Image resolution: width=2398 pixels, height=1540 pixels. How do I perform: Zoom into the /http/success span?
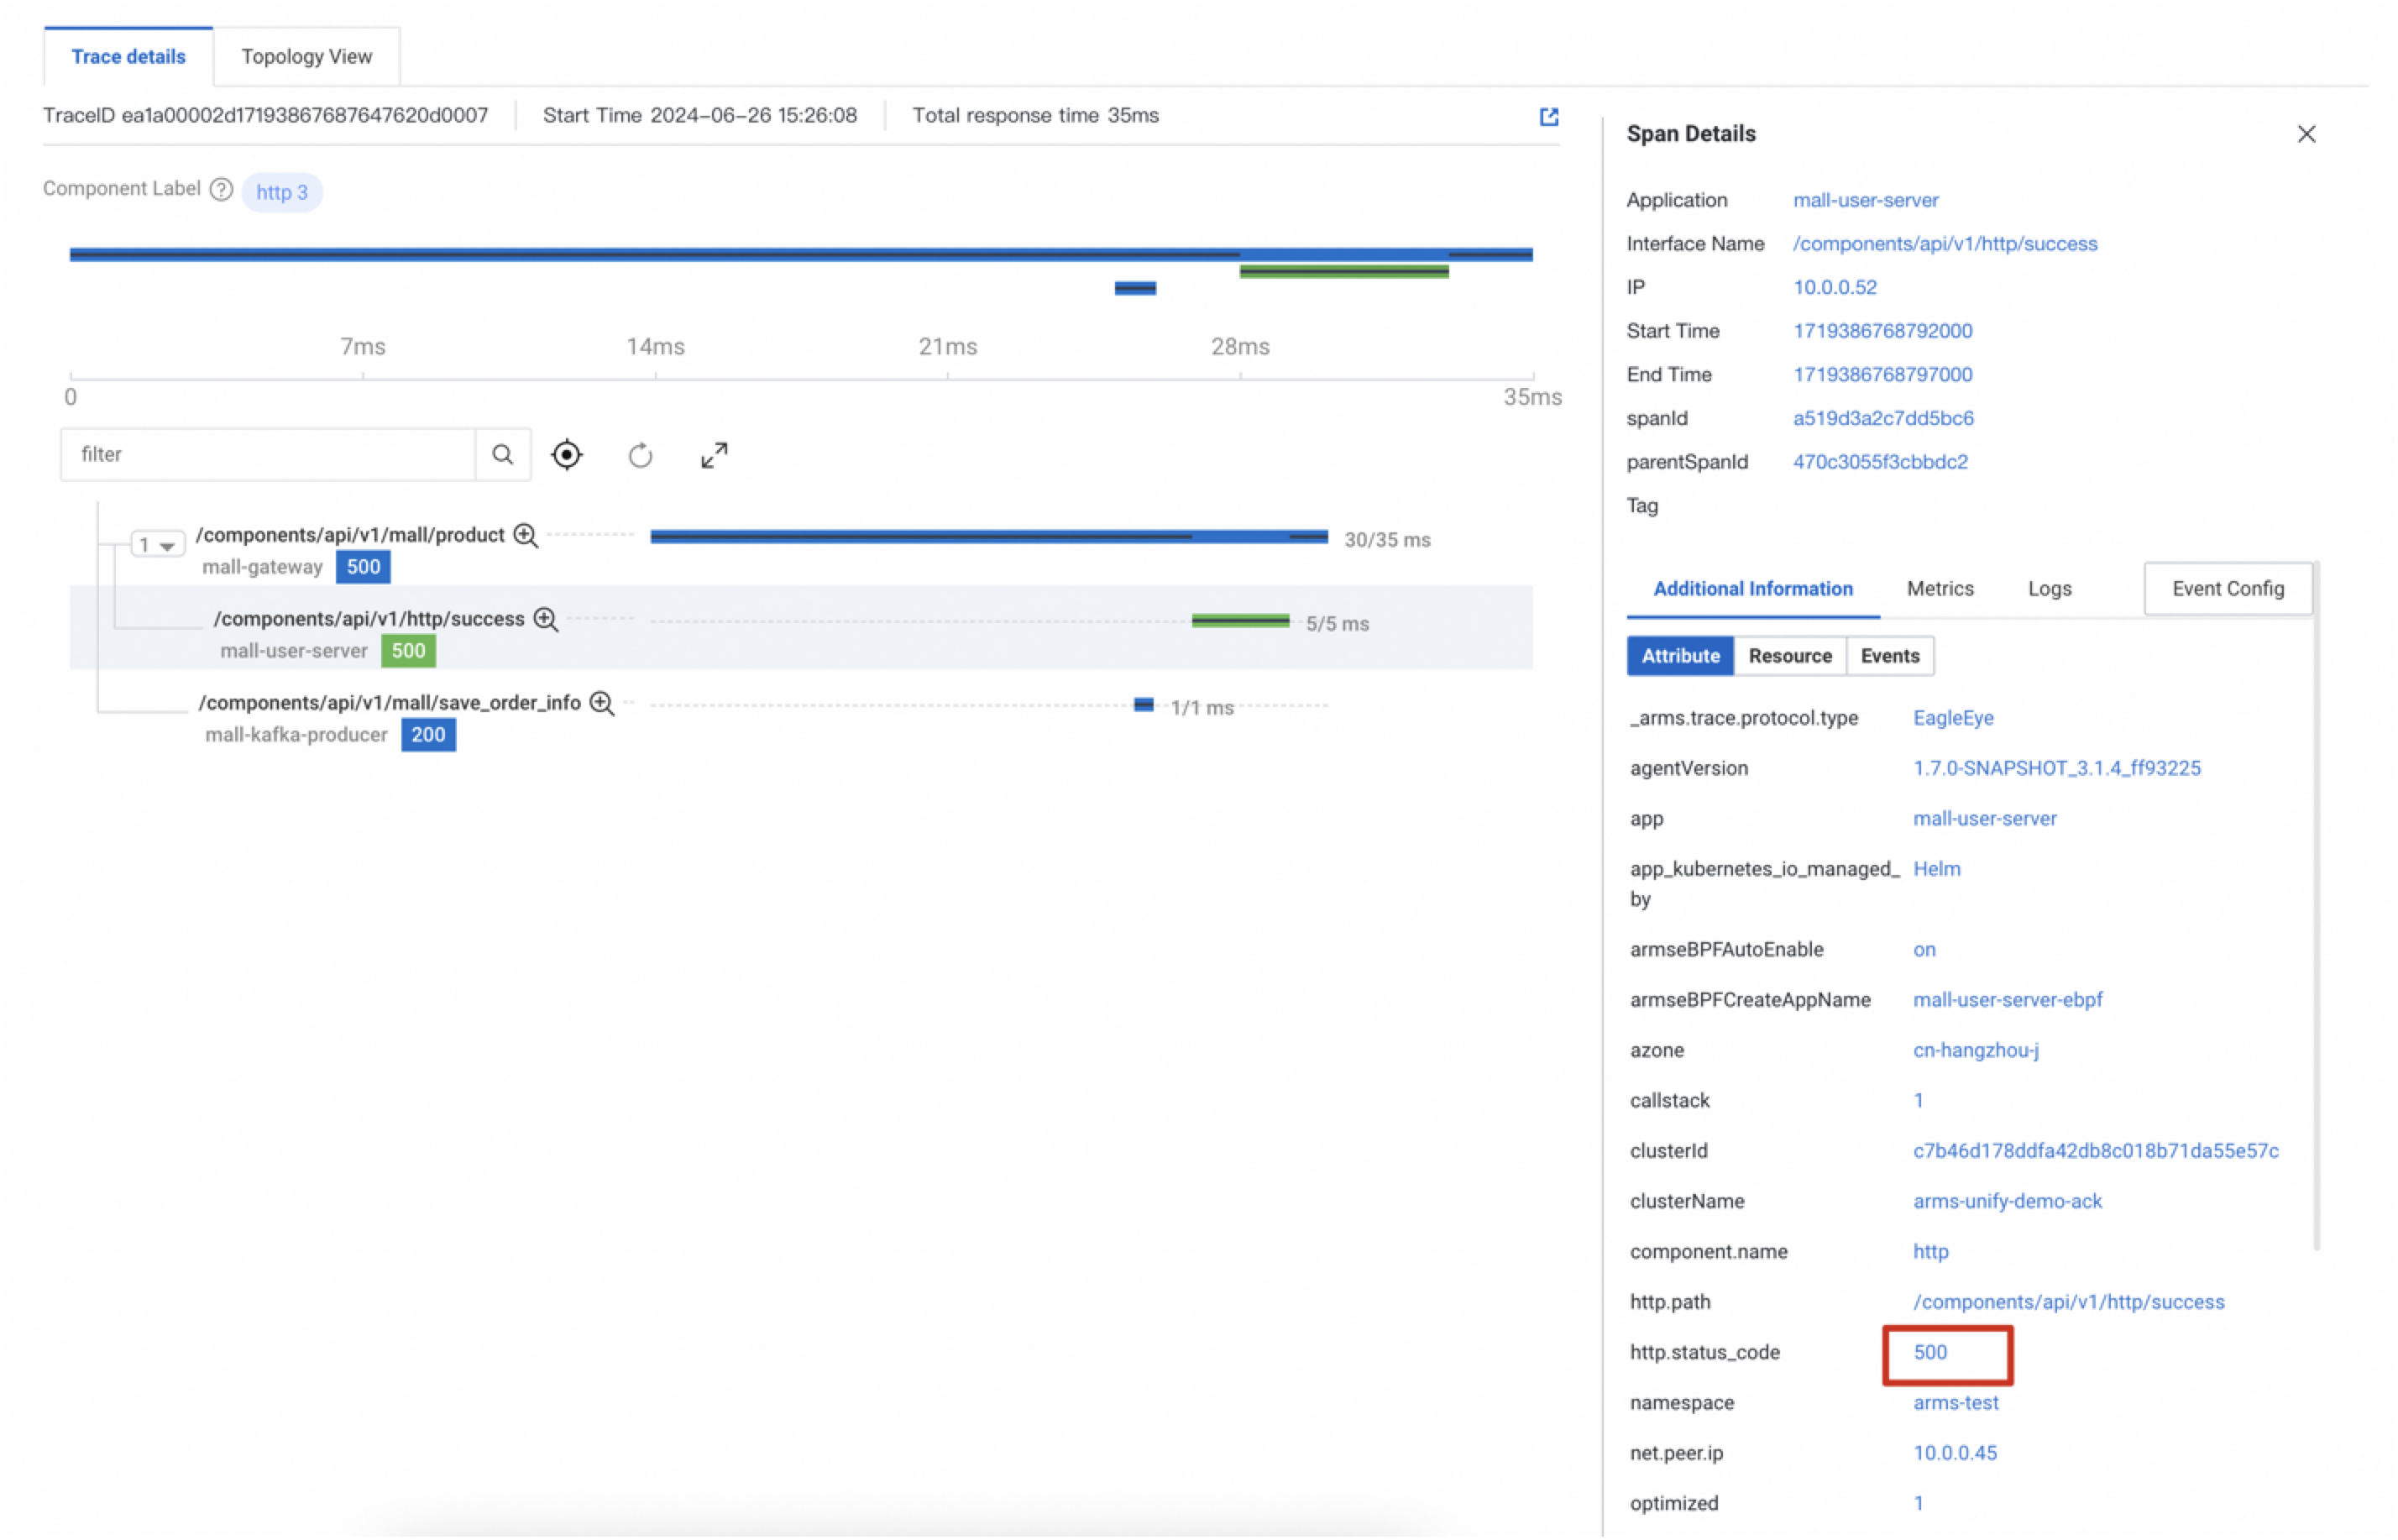[x=546, y=620]
